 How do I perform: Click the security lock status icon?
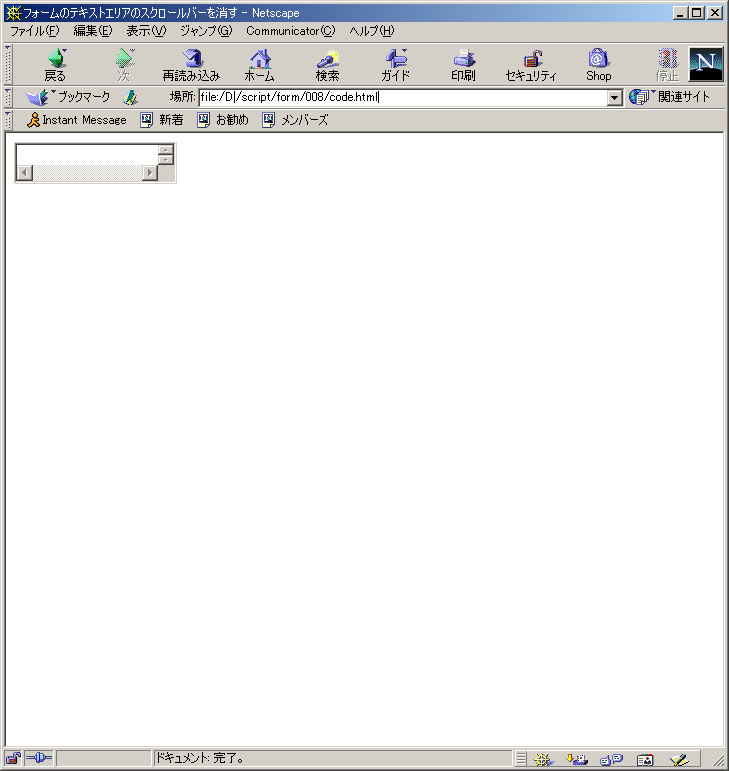[13, 758]
